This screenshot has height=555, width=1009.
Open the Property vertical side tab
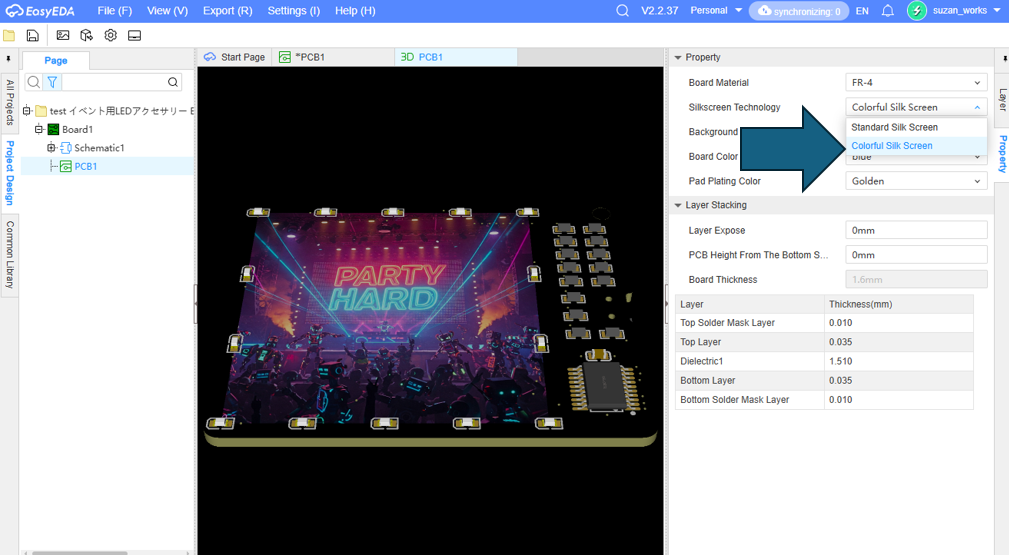click(1002, 154)
